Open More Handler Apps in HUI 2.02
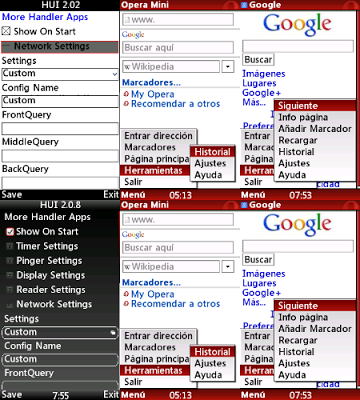 point(45,17)
